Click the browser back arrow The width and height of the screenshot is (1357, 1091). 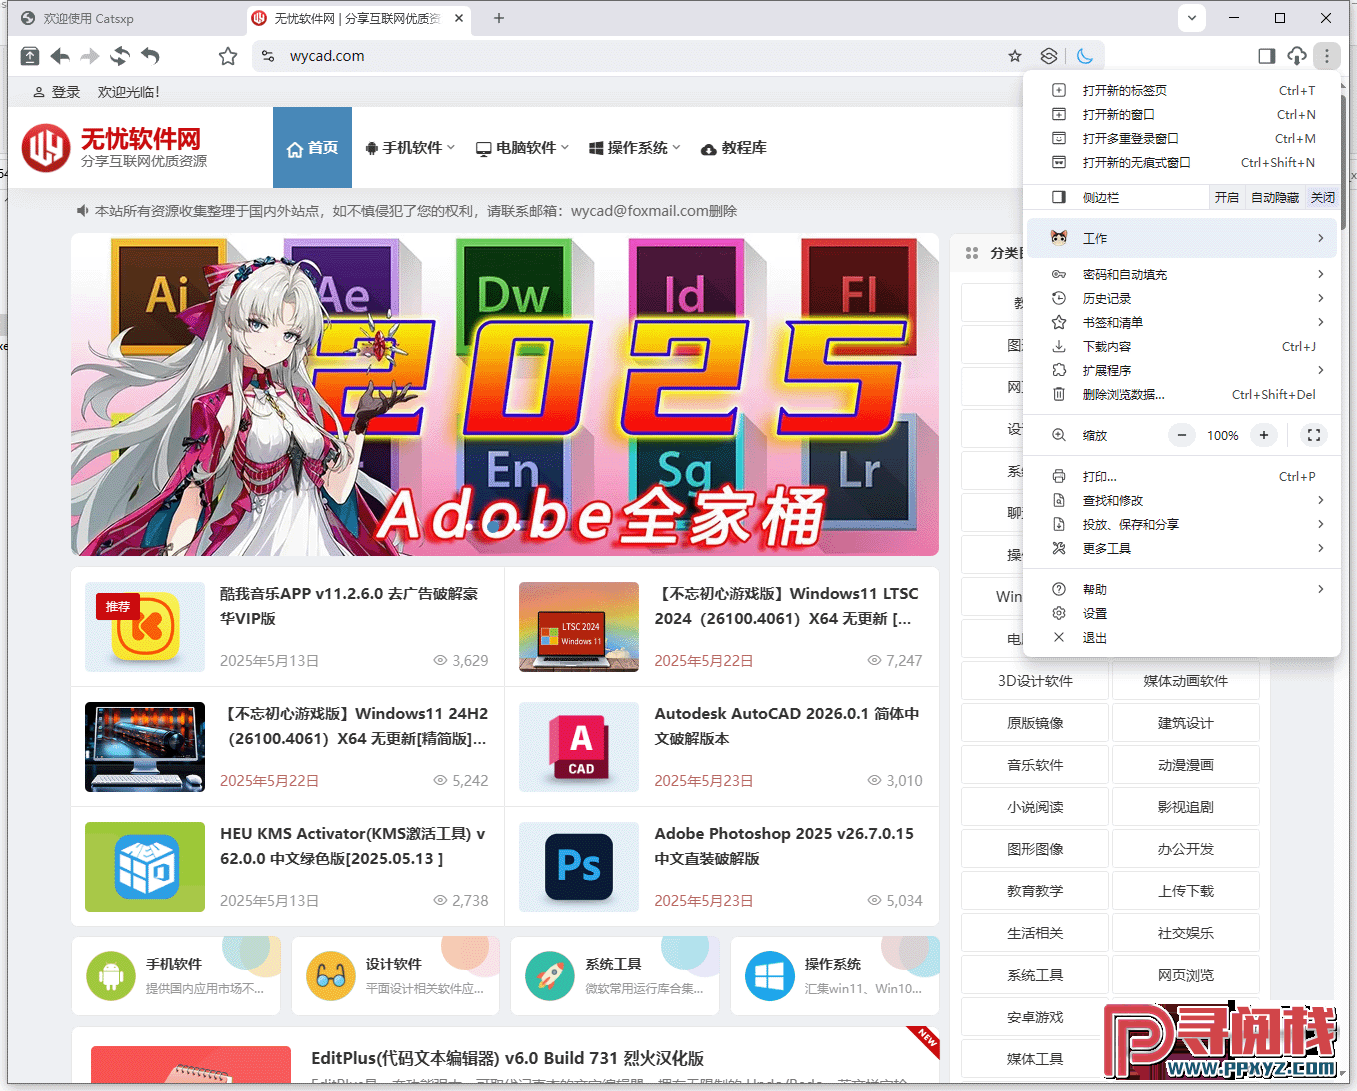point(60,56)
